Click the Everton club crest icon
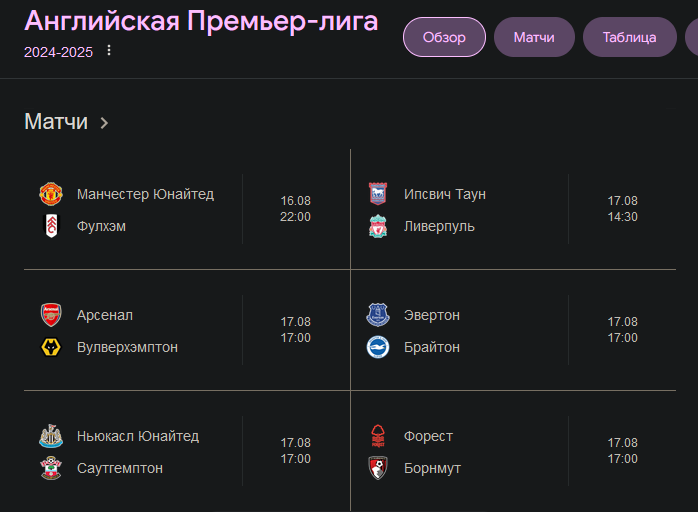Image resolution: width=698 pixels, height=512 pixels. coord(378,315)
